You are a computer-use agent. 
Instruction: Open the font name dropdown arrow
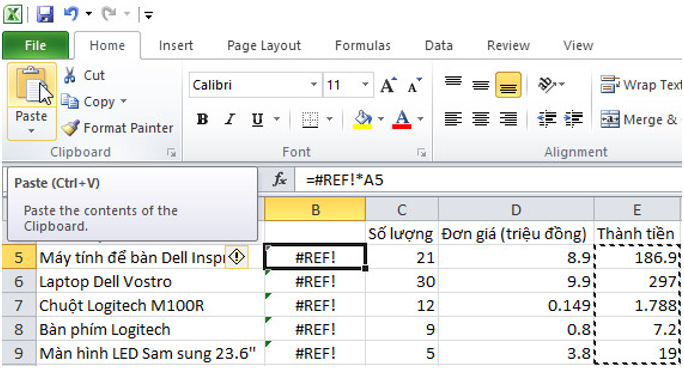click(x=314, y=85)
